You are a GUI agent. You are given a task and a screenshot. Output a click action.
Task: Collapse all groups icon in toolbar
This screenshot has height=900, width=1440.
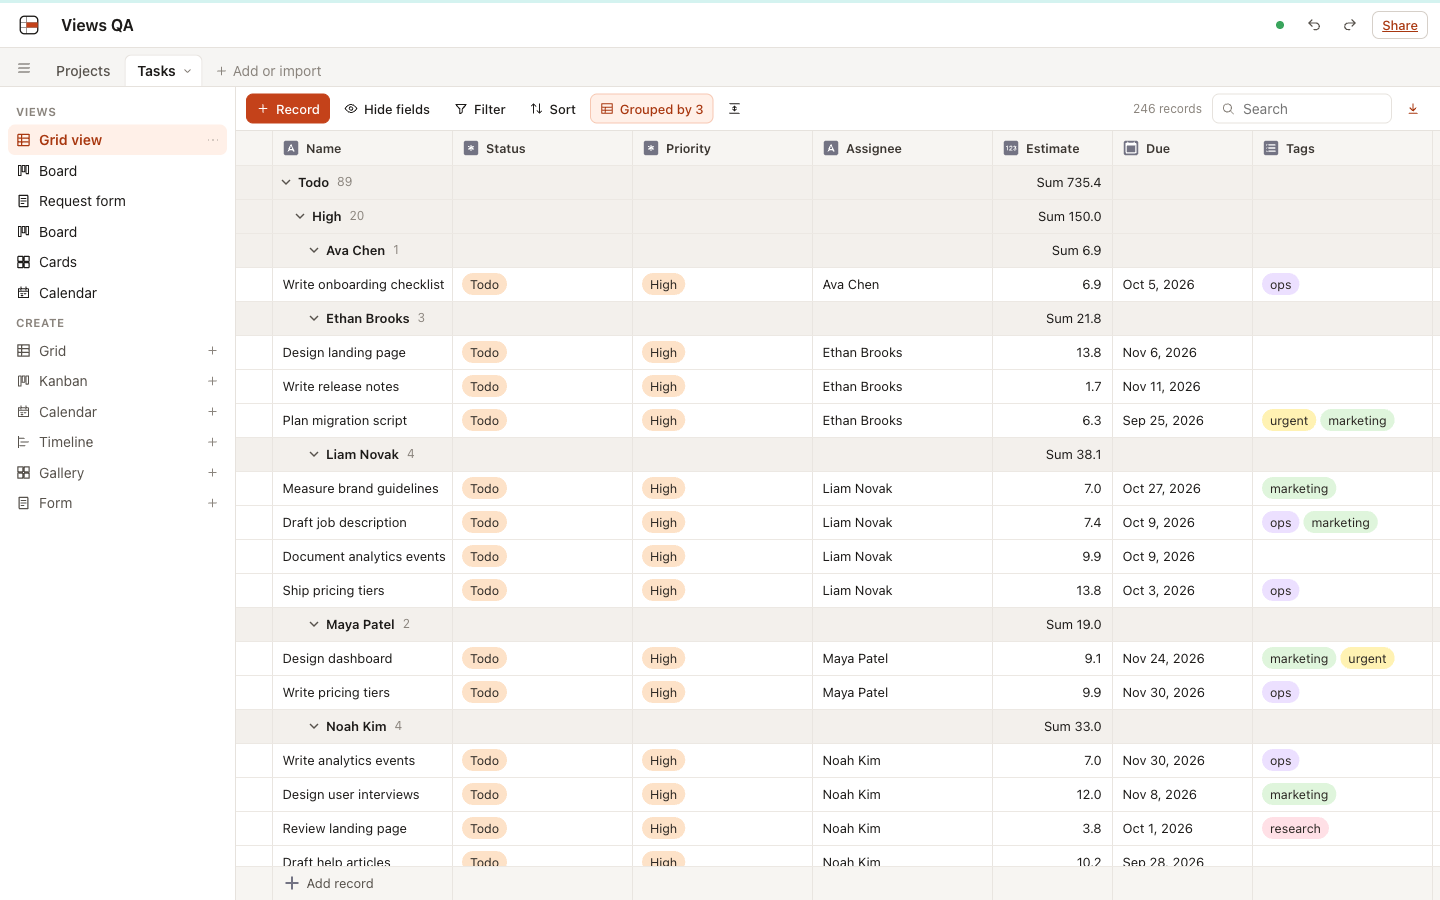coord(734,109)
